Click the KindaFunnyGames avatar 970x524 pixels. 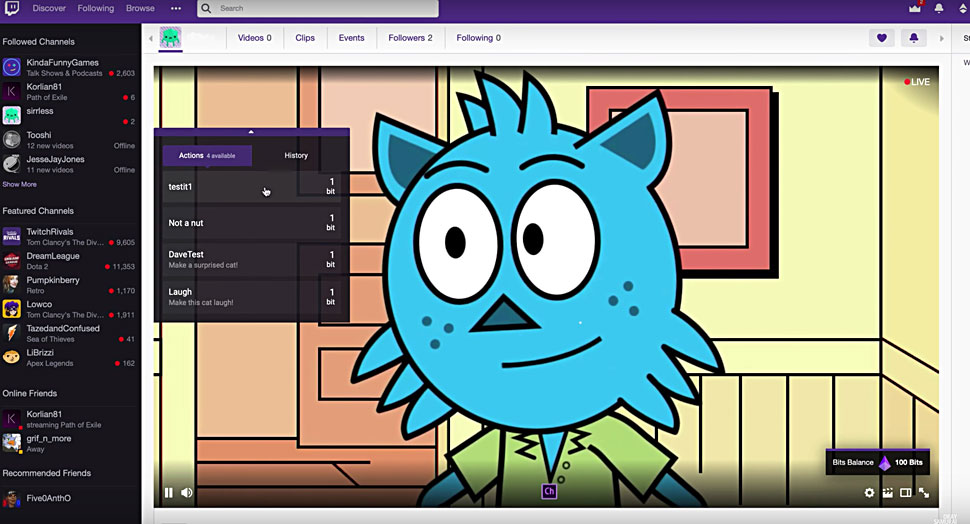12,67
